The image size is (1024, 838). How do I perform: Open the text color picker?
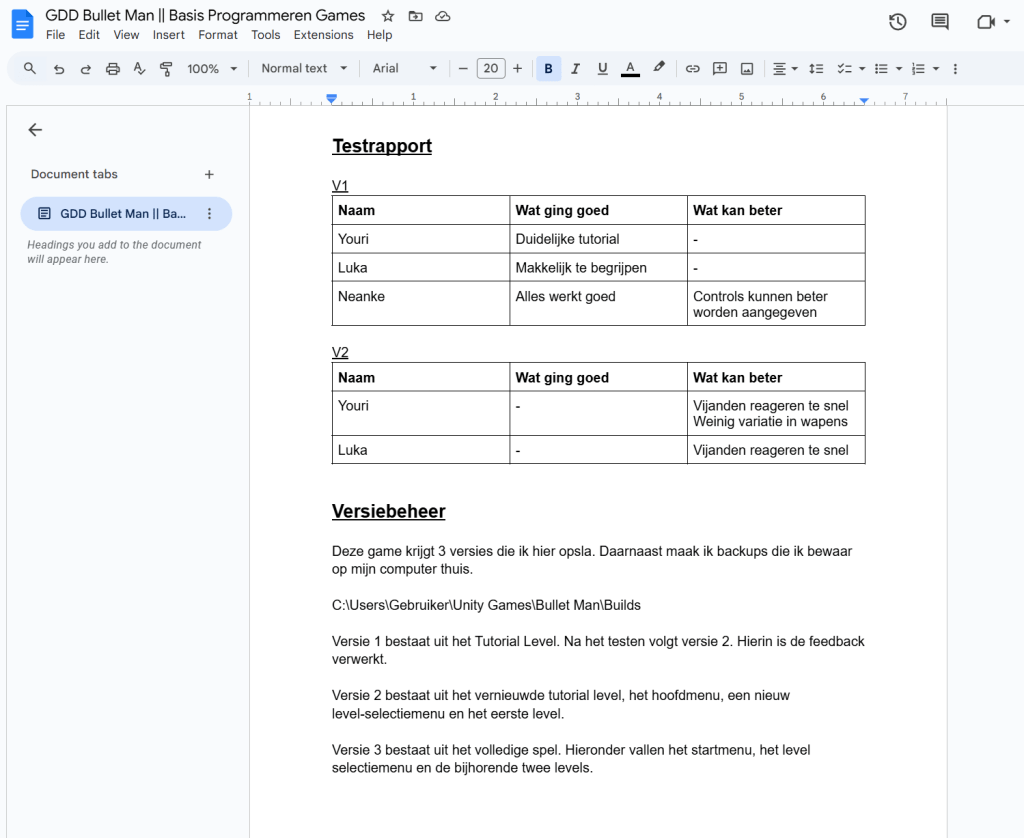pyautogui.click(x=630, y=69)
